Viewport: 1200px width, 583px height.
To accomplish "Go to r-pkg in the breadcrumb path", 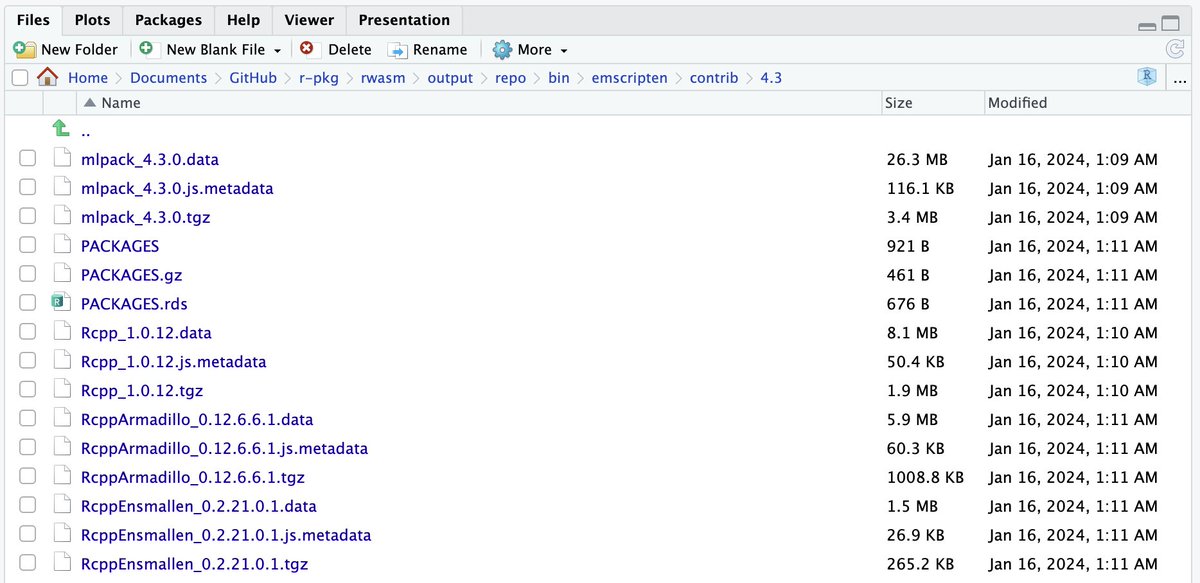I will [319, 78].
